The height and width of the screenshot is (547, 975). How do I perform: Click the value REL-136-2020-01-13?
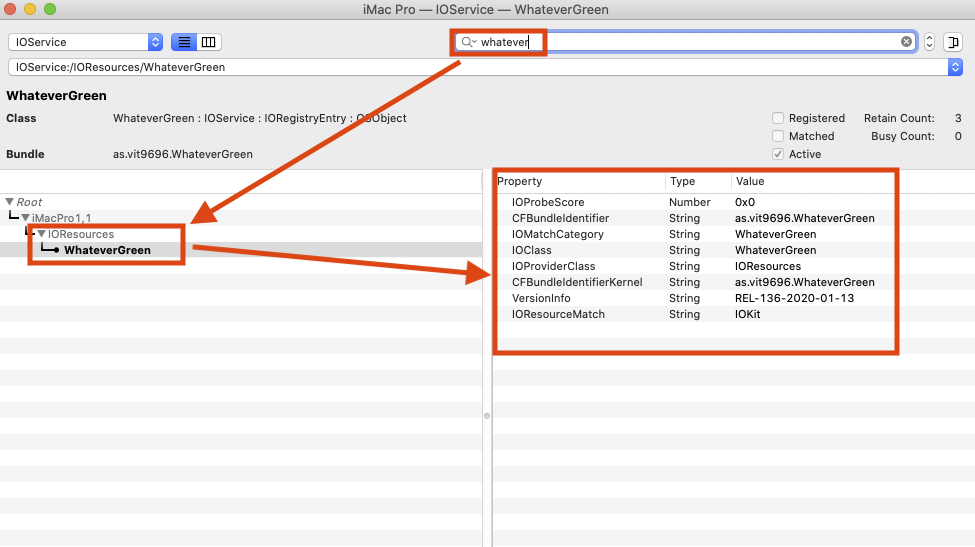[794, 298]
